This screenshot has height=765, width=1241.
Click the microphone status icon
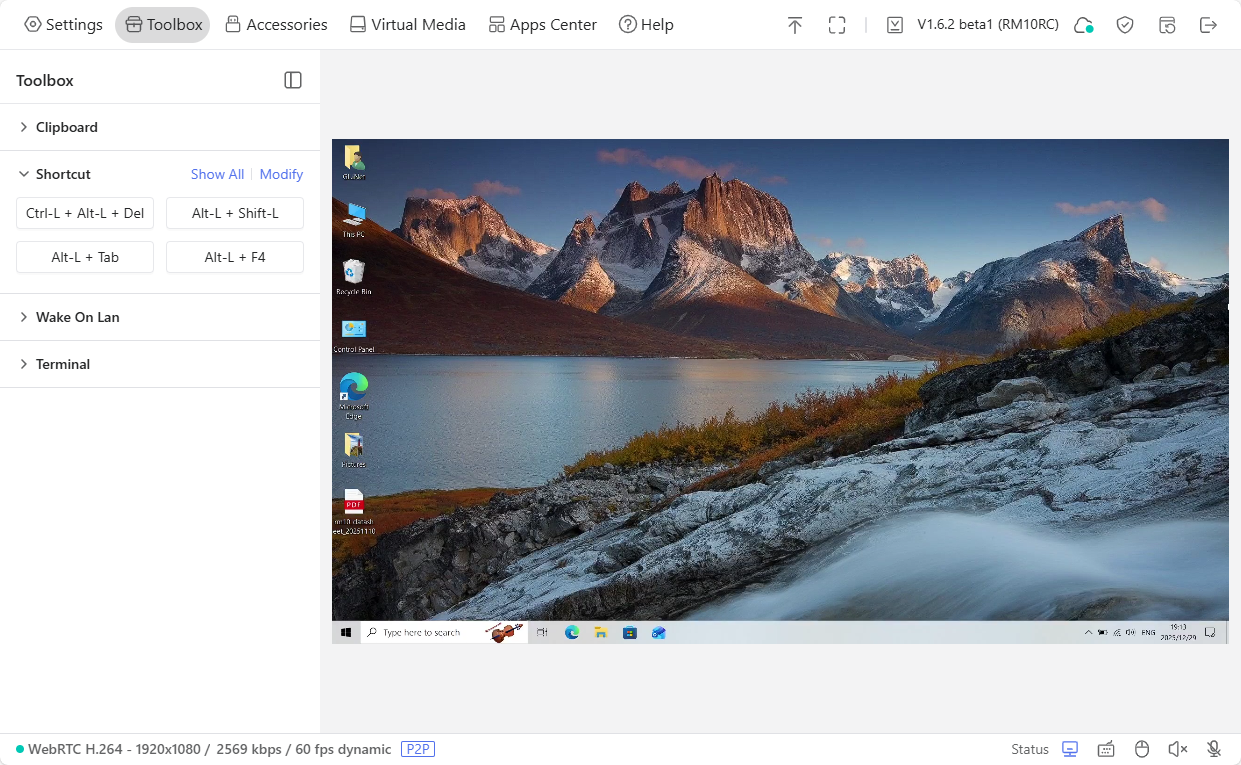1213,748
